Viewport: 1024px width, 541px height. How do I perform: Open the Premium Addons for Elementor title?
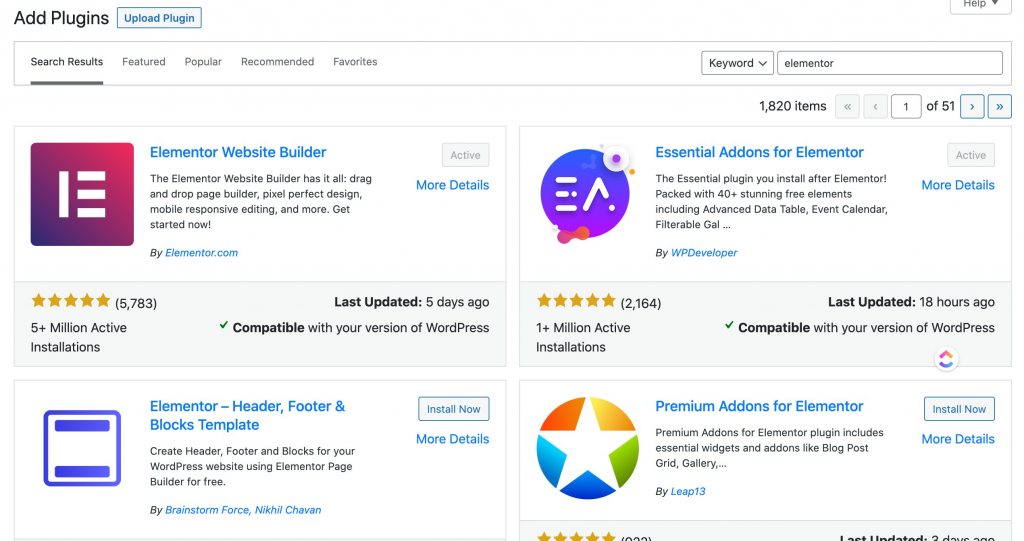760,406
